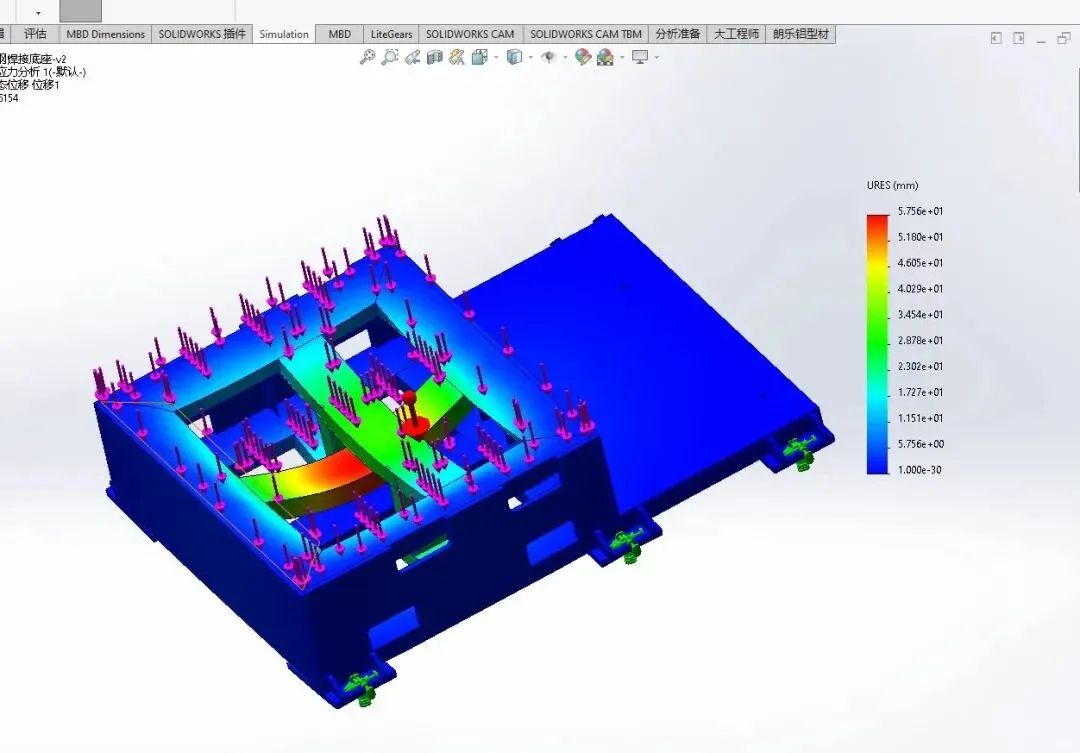Switch to the MBD Dimensions tab
The width and height of the screenshot is (1080, 753).
pyautogui.click(x=105, y=34)
